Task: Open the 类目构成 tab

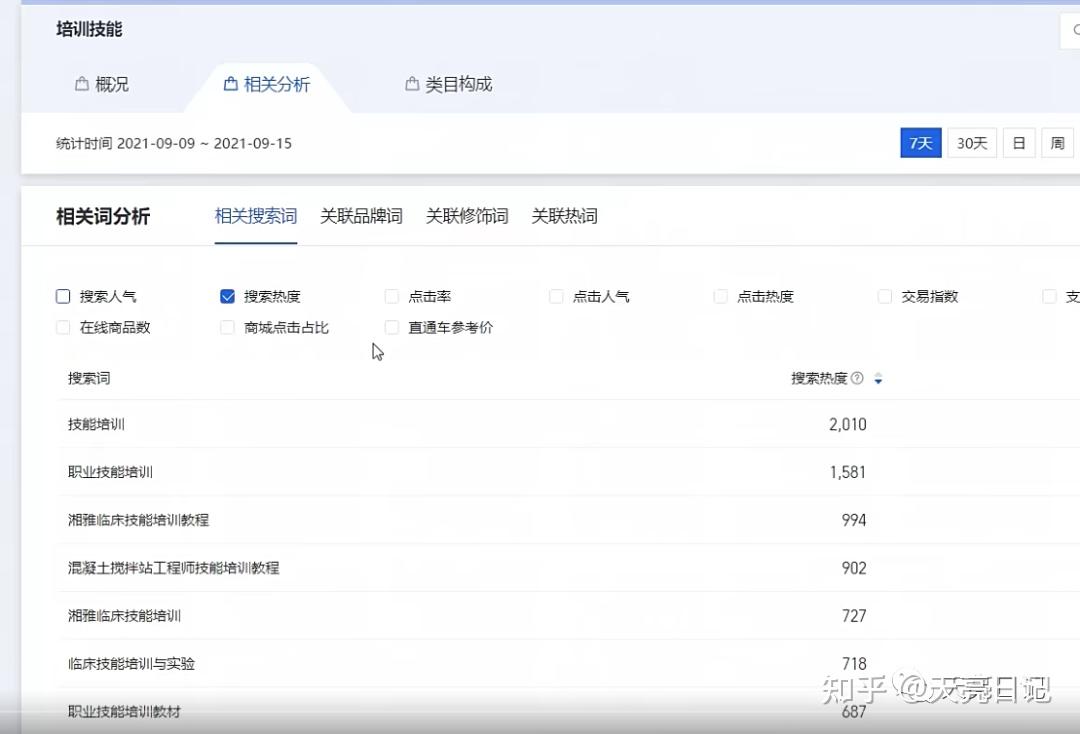Action: tap(449, 85)
